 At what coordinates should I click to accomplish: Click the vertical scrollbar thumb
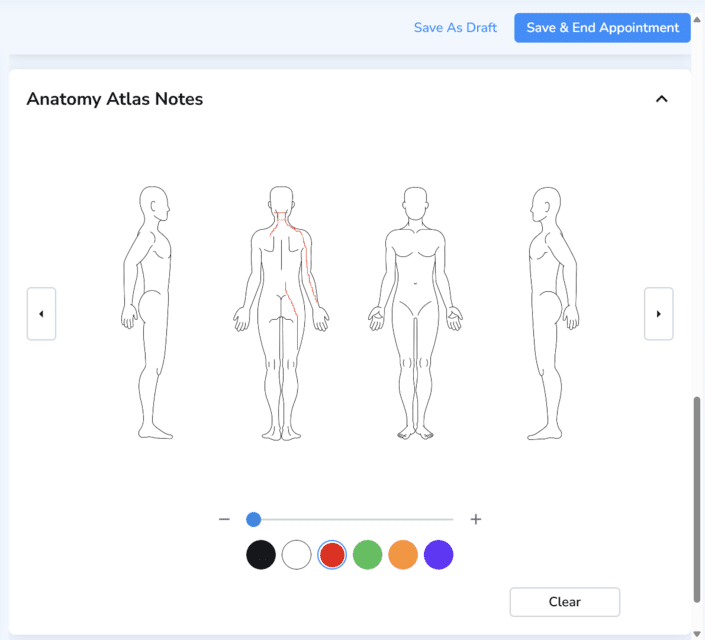(x=697, y=499)
